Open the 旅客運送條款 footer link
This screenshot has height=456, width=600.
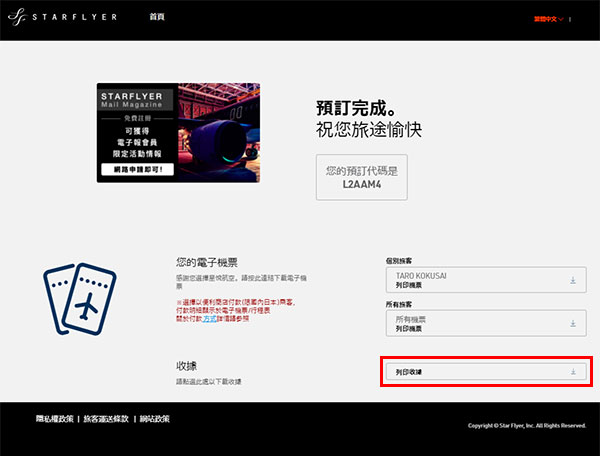[108, 419]
